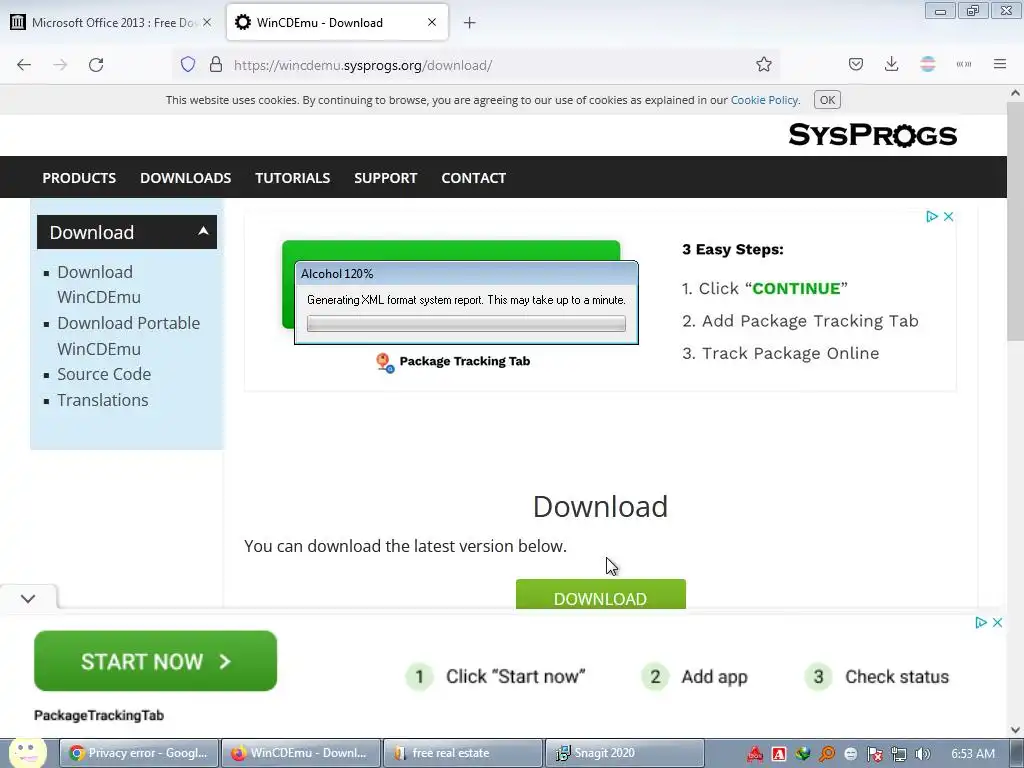
Task: Dismiss cookie notice with OK button
Action: click(x=827, y=100)
